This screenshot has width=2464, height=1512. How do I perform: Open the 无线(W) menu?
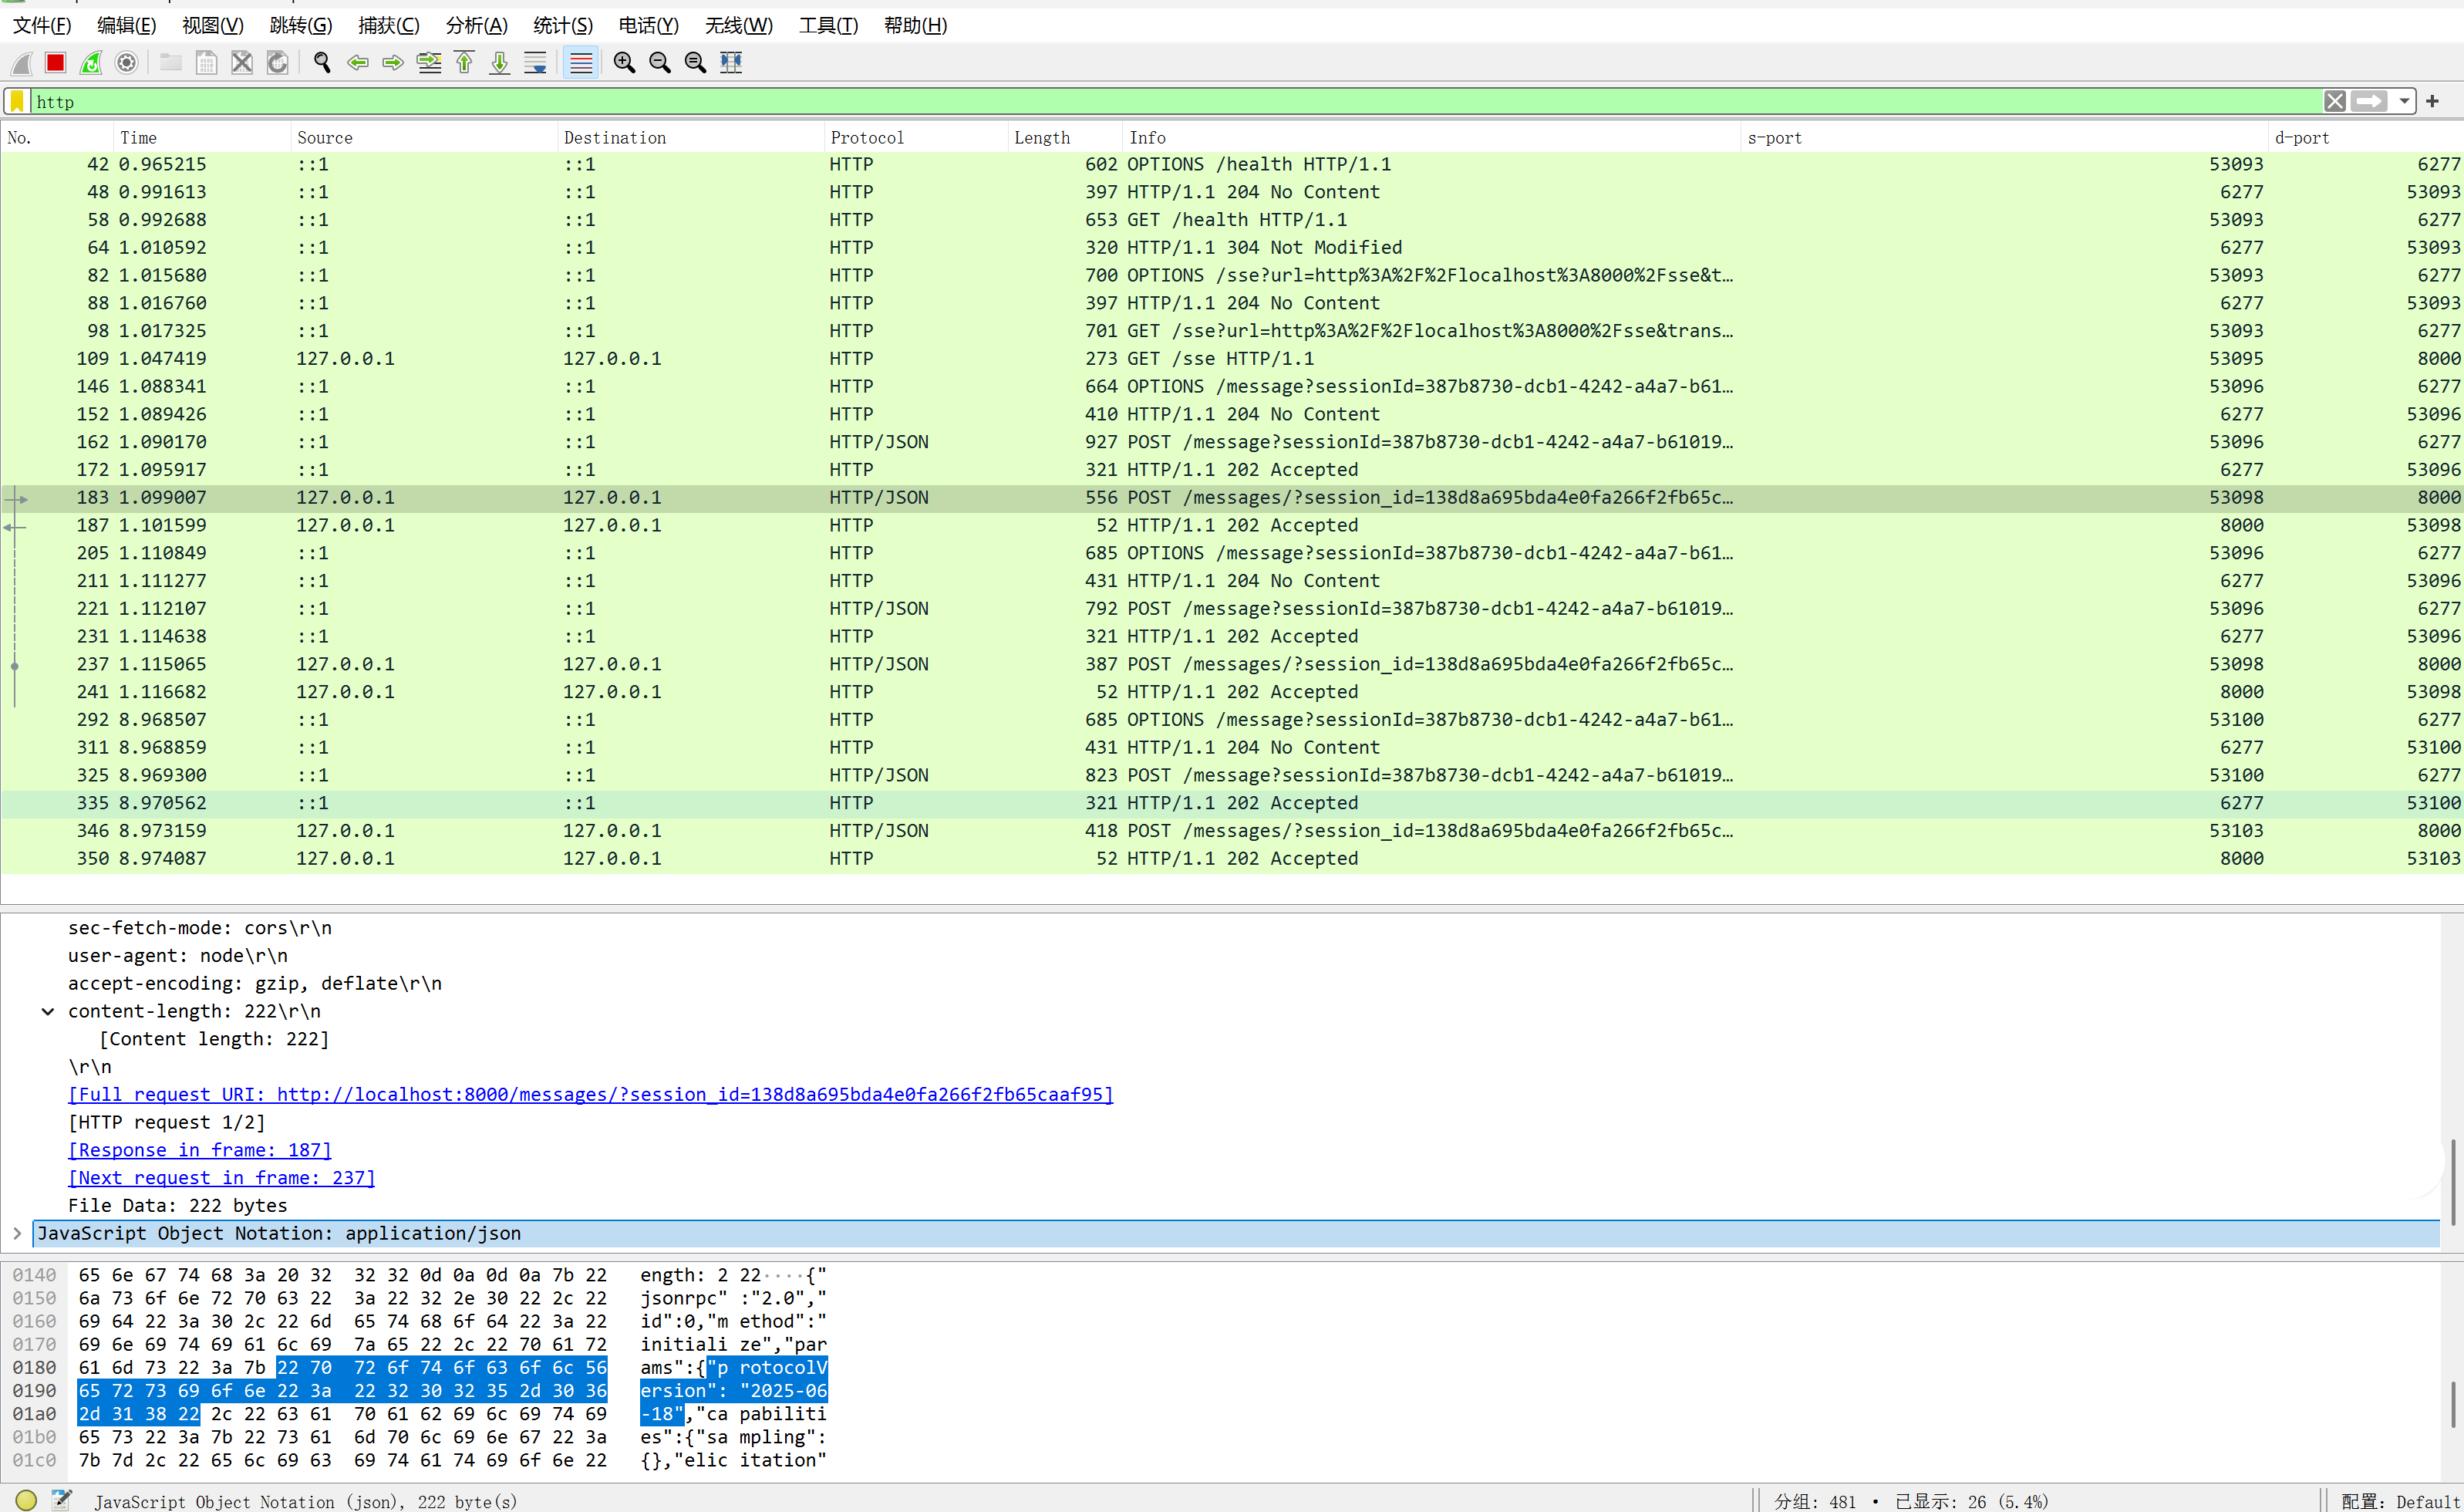click(x=739, y=25)
